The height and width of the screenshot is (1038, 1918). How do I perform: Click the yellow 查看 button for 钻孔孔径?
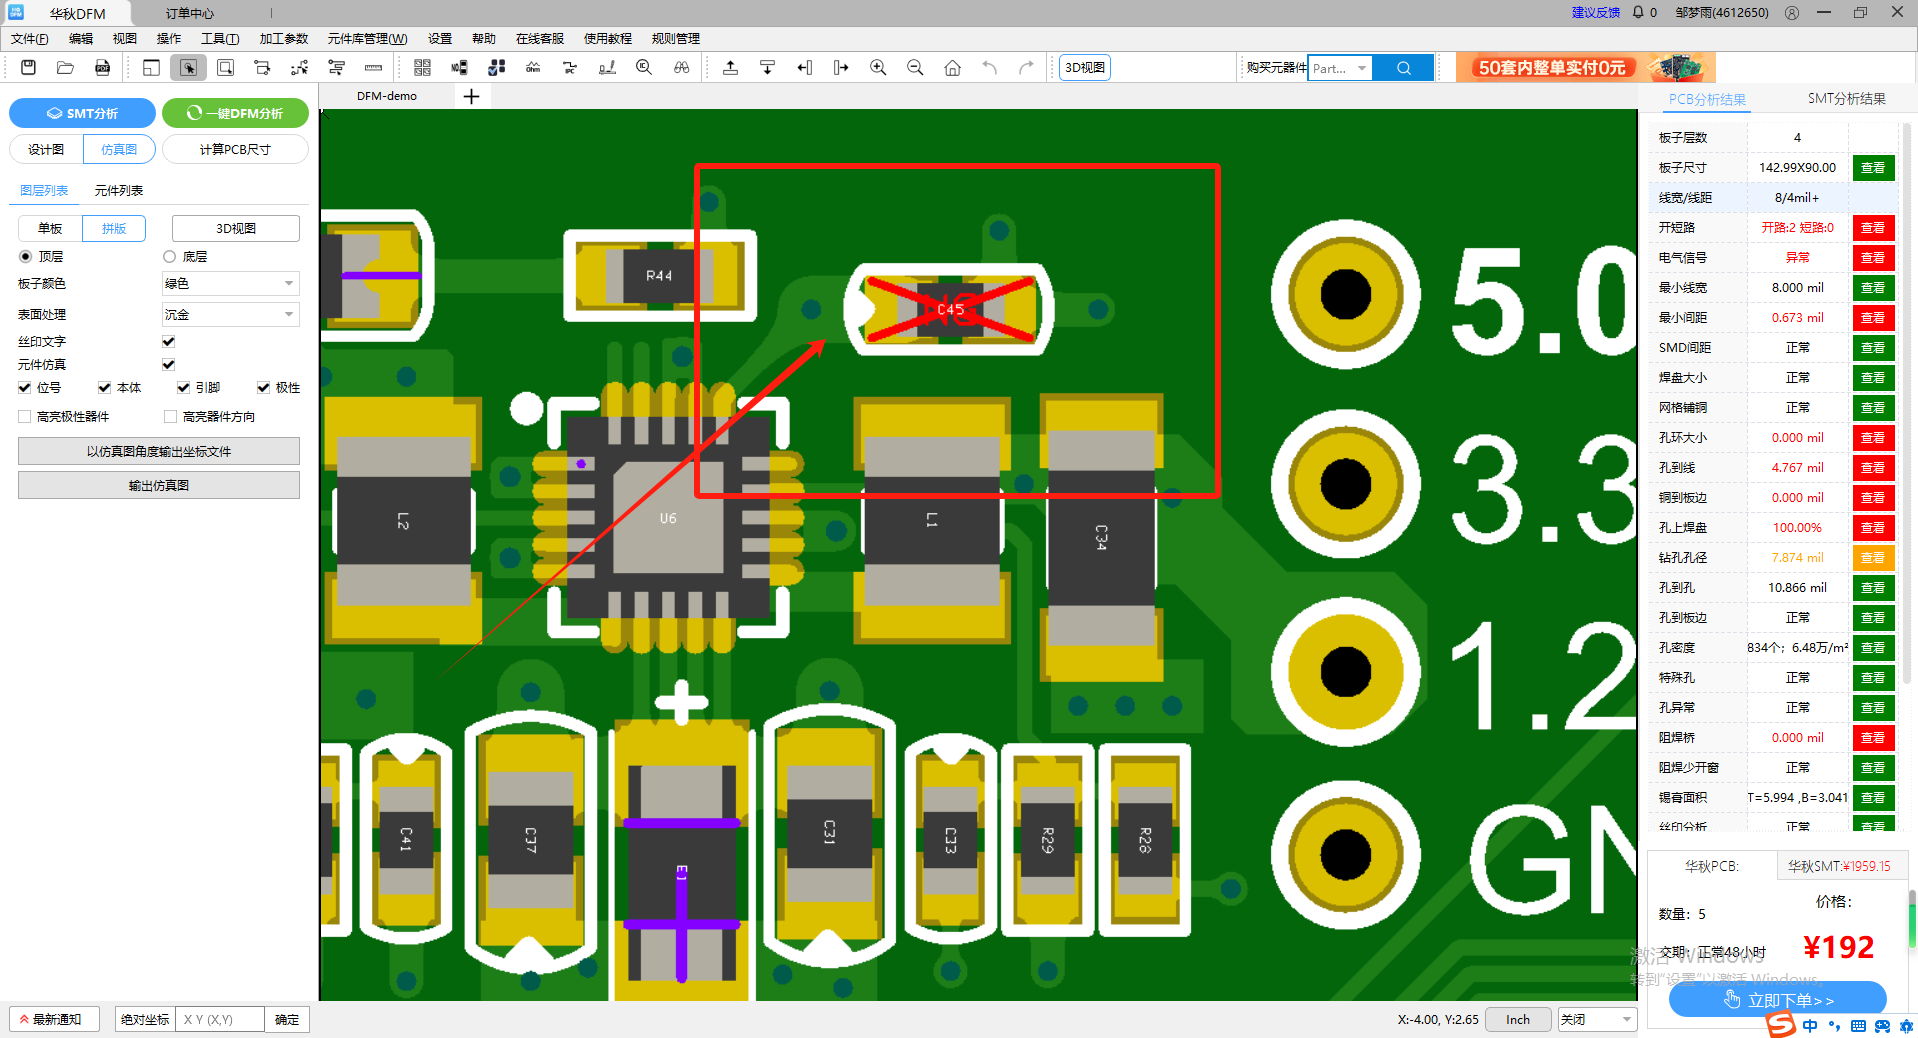pos(1872,558)
